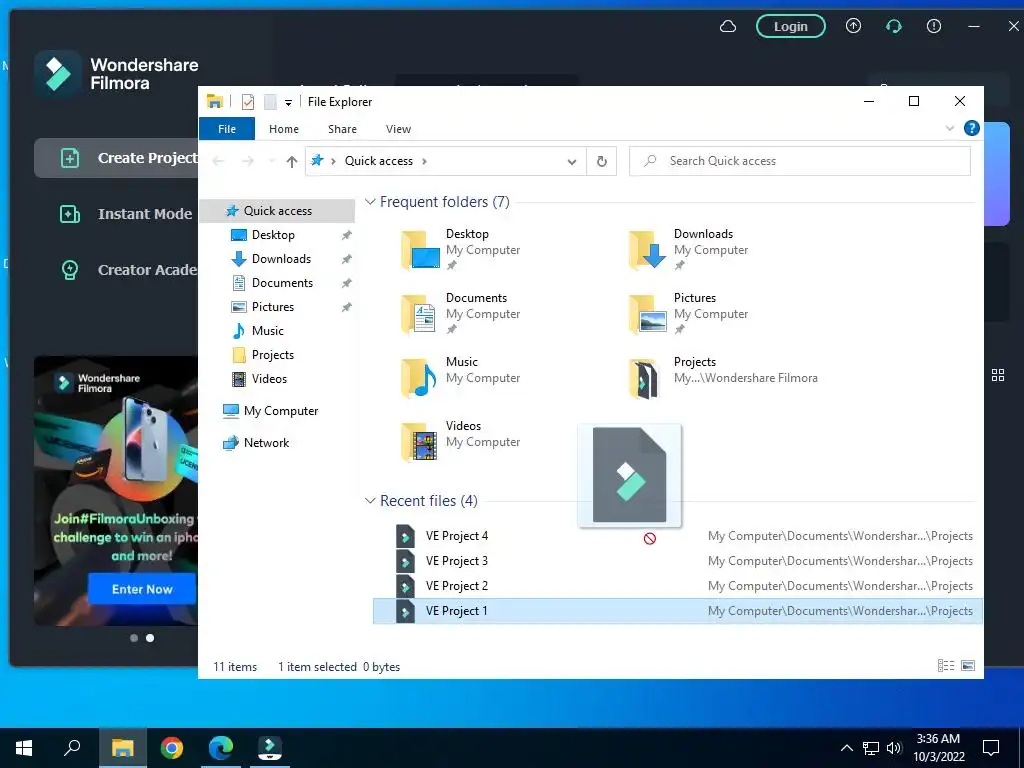Screen dimensions: 1024x768
Task: Open Filmora upload arrow icon
Action: pos(853,26)
